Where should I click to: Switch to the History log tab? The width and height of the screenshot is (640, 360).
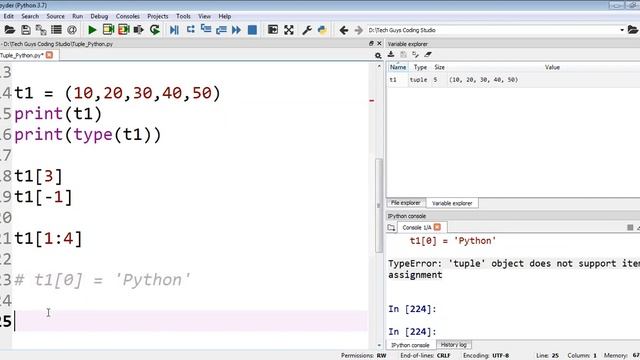pyautogui.click(x=453, y=345)
